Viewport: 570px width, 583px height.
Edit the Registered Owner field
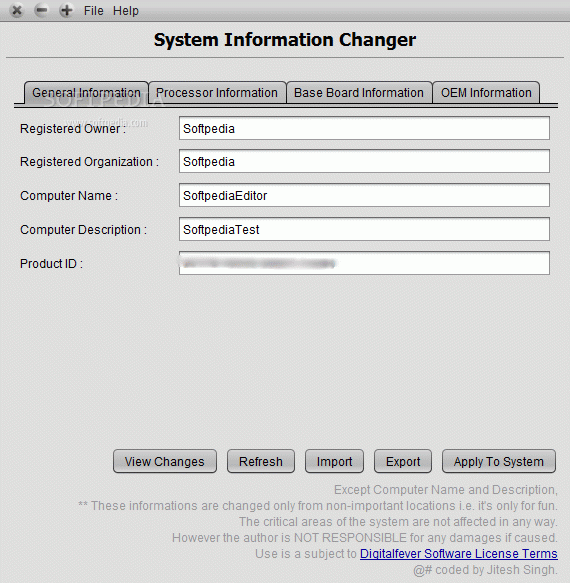(364, 128)
